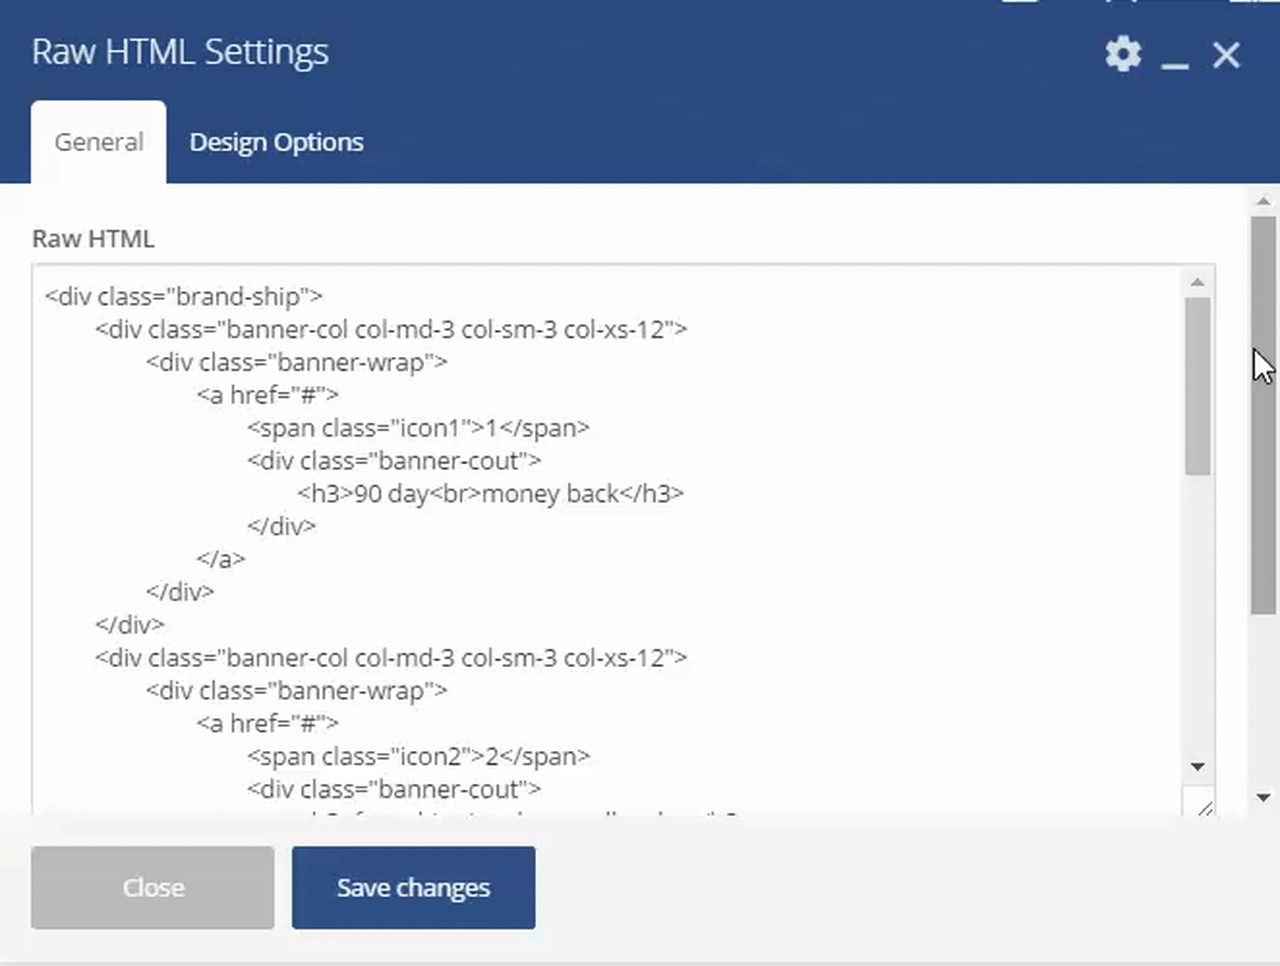Click the outer panel's scroll up arrow
This screenshot has width=1280, height=966.
(x=1264, y=201)
